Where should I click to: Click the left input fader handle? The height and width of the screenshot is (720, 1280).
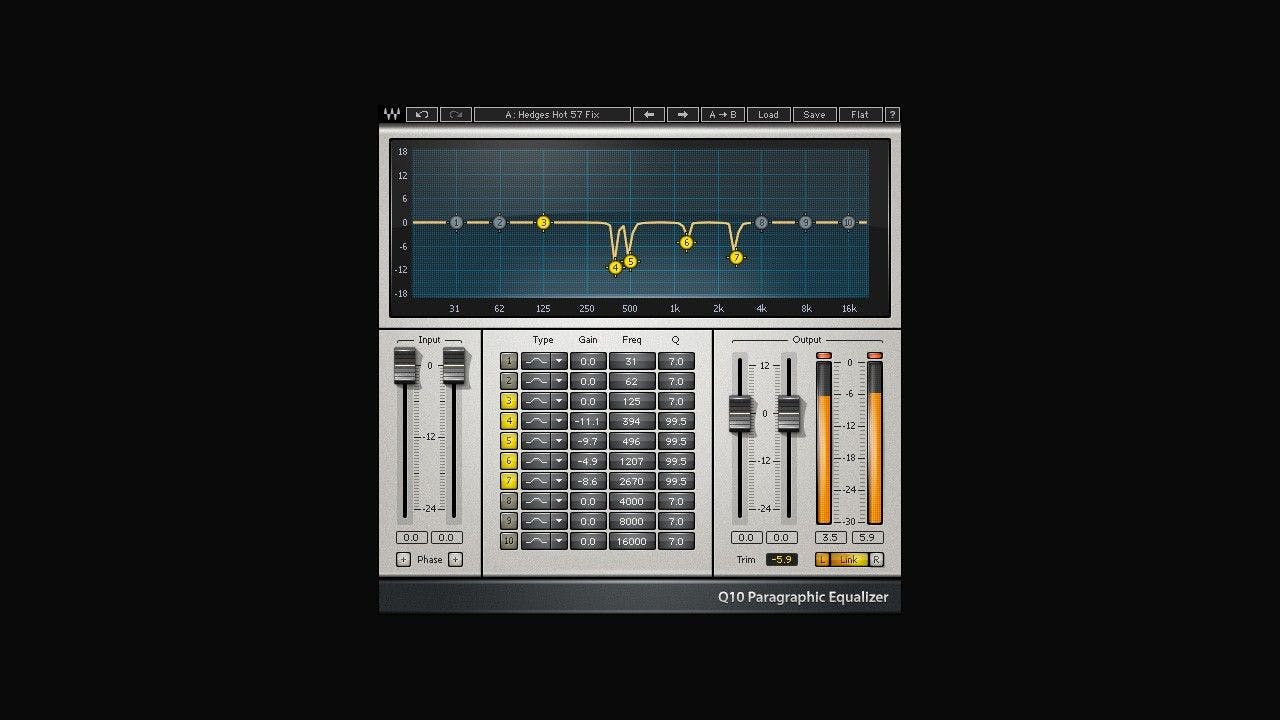405,365
